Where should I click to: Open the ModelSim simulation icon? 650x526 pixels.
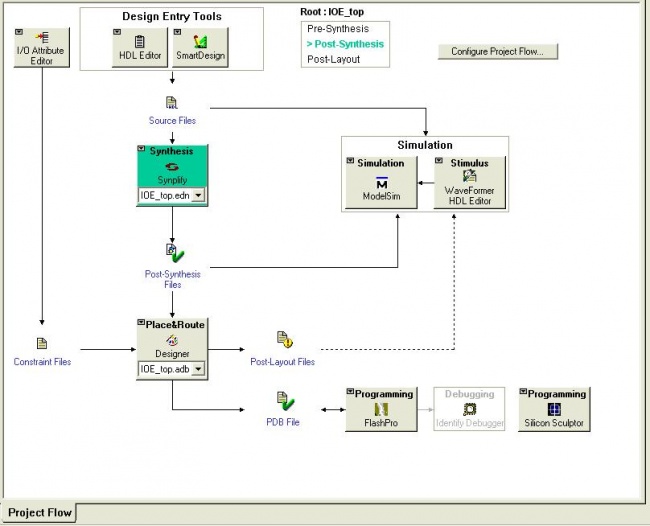[381, 182]
